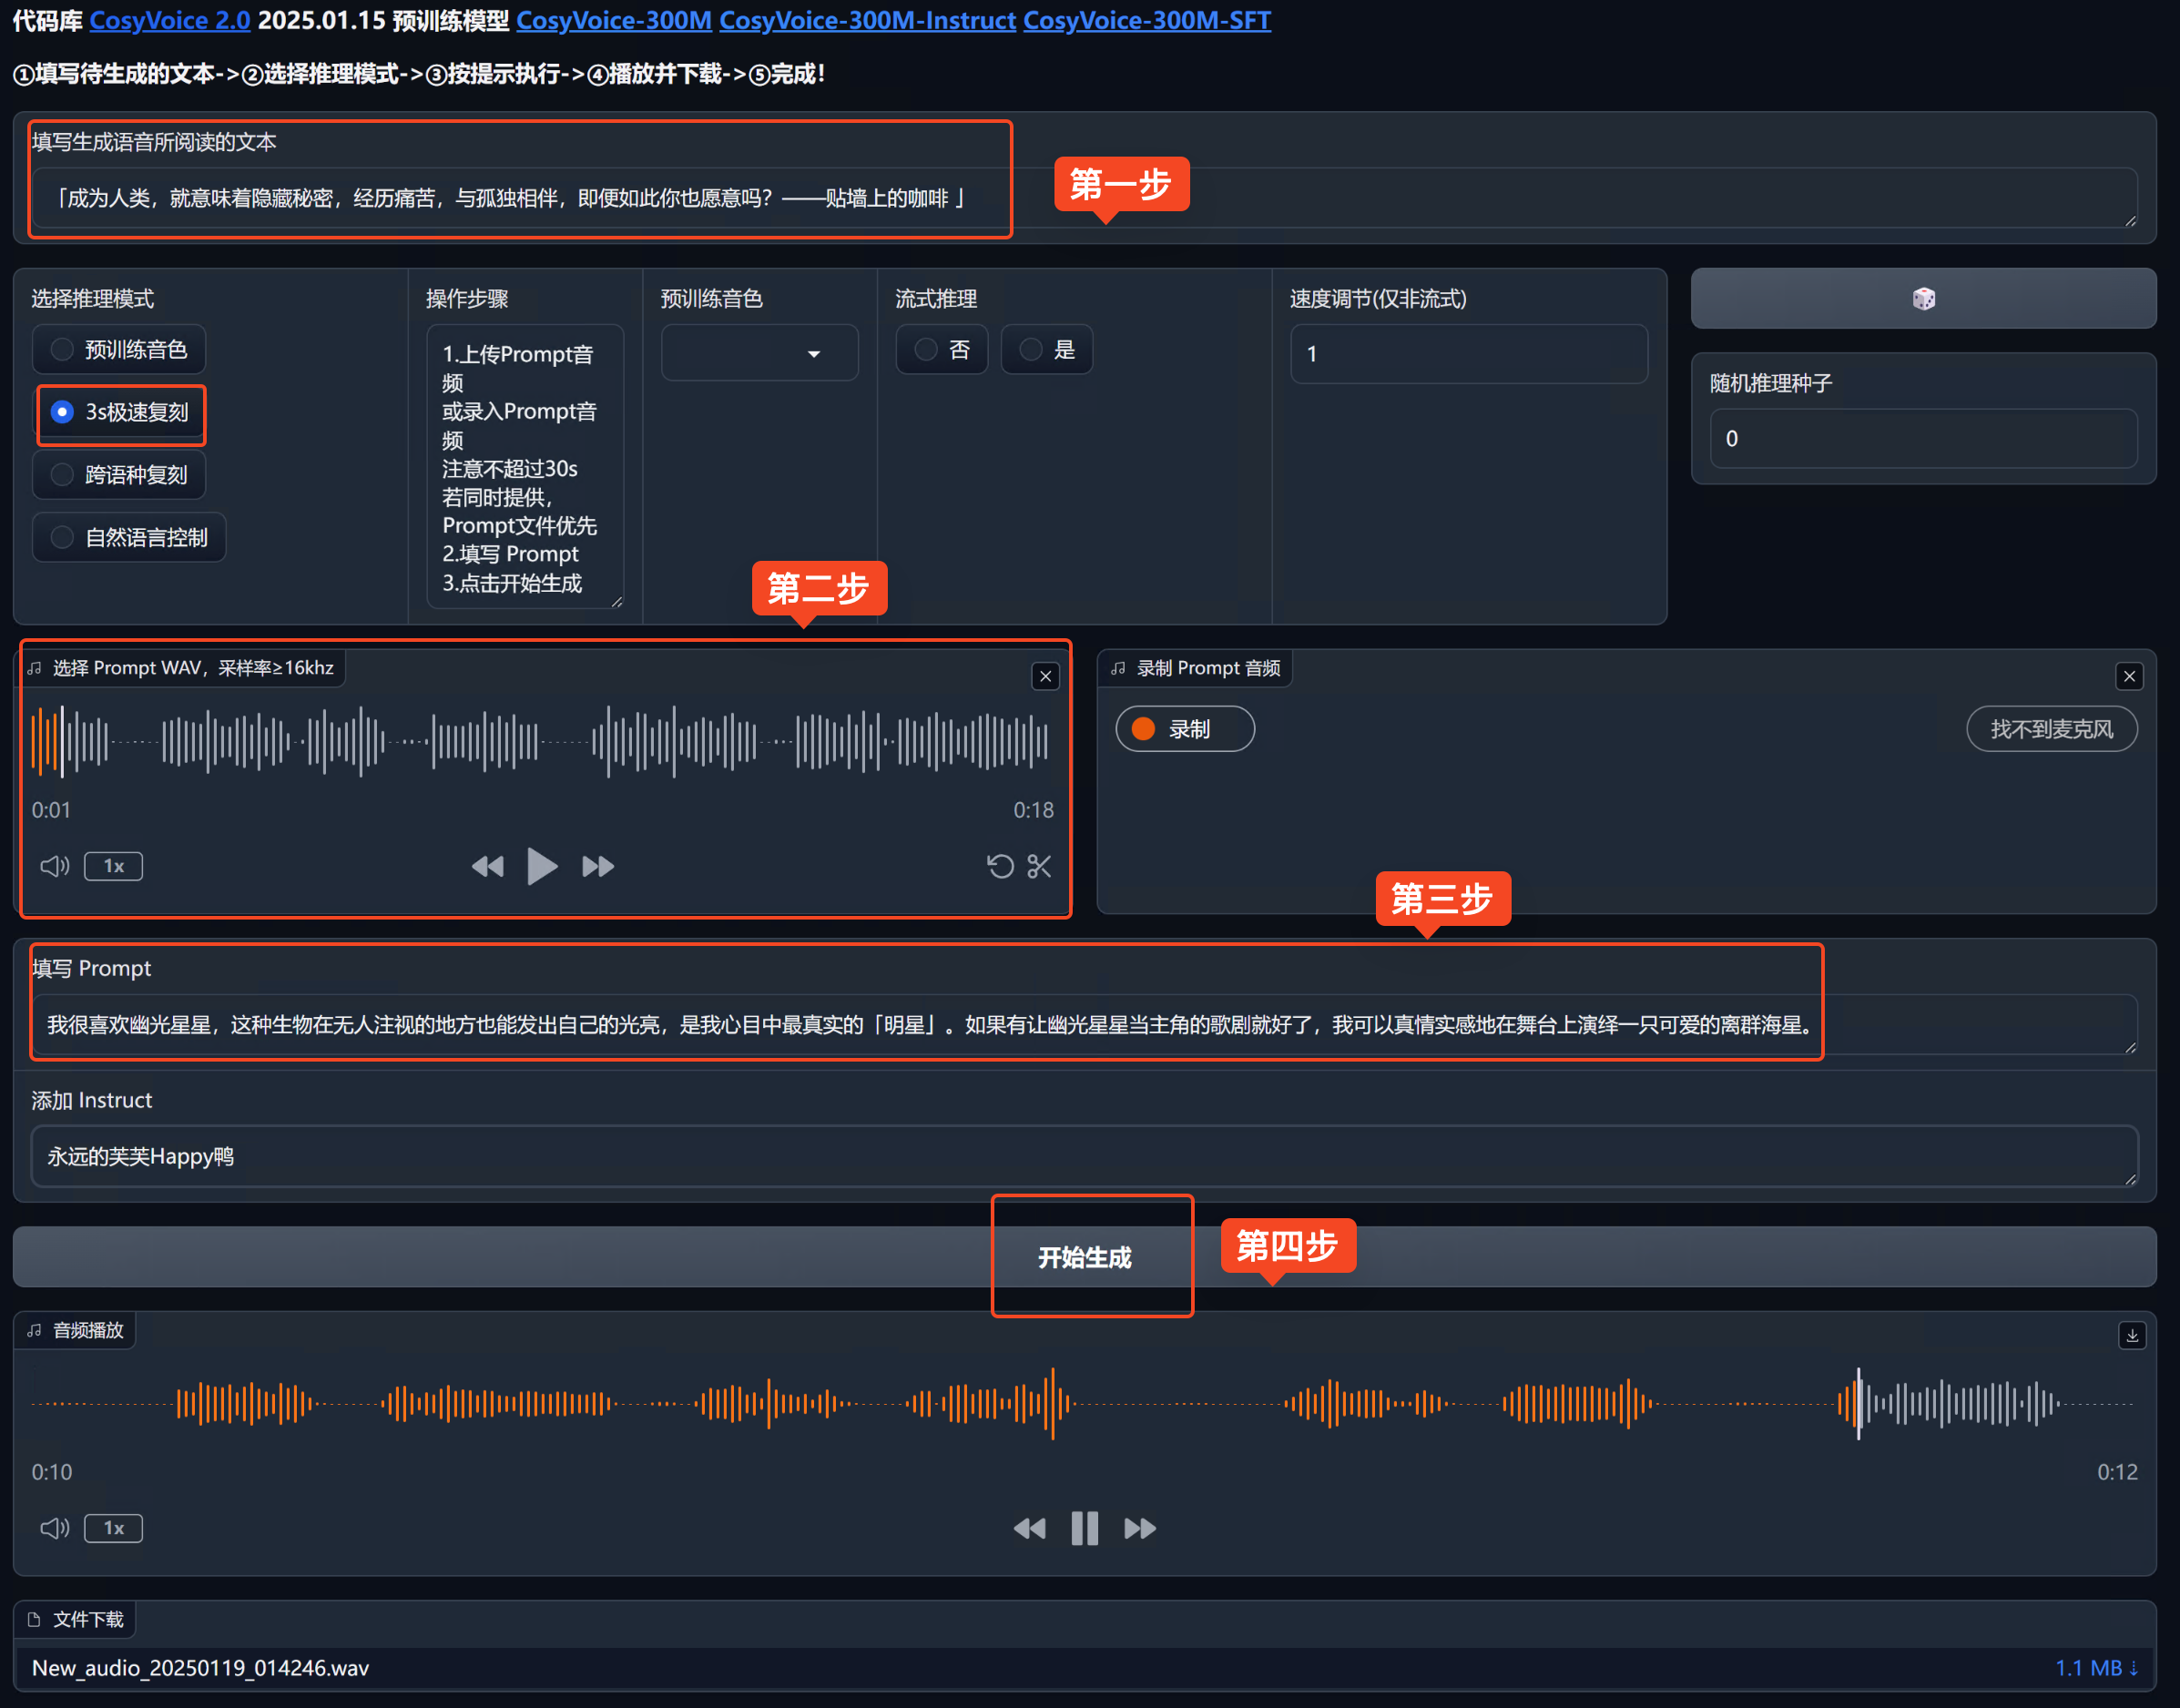
Task: Click the undo reset icon in Prompt WAV
Action: click(999, 866)
